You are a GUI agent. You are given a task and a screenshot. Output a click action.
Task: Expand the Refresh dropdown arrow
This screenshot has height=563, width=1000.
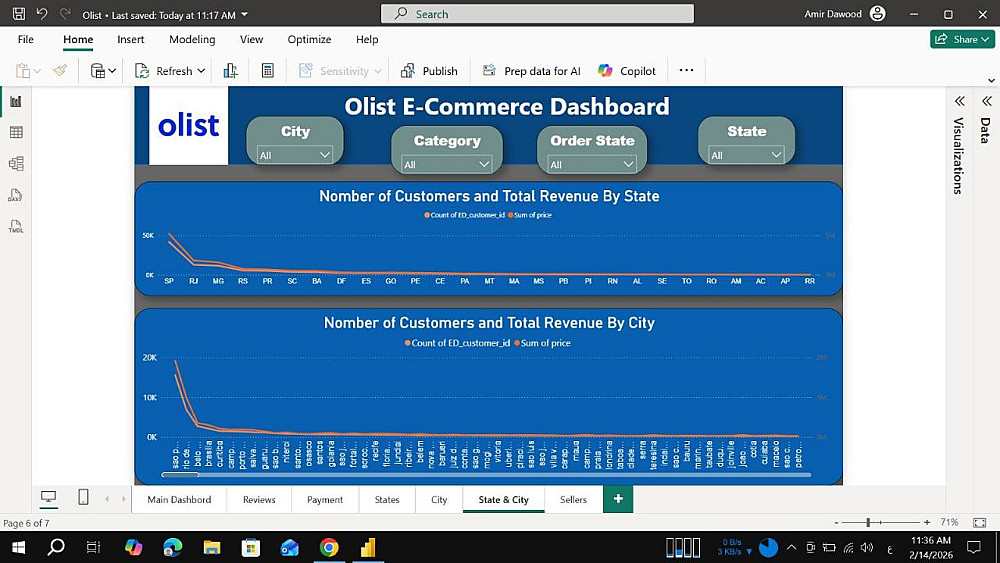[x=201, y=71]
